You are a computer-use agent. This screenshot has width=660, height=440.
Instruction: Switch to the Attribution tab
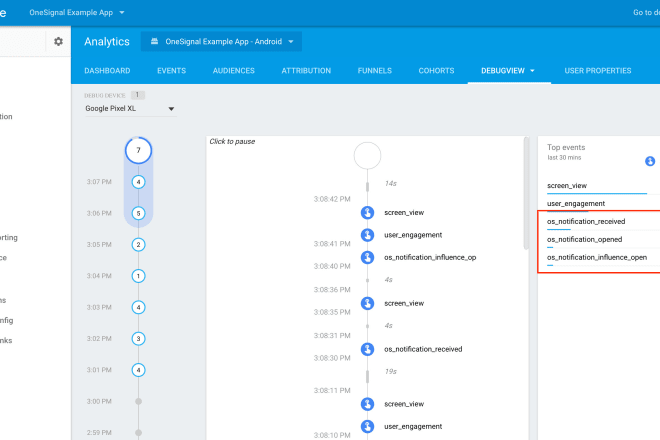(306, 71)
